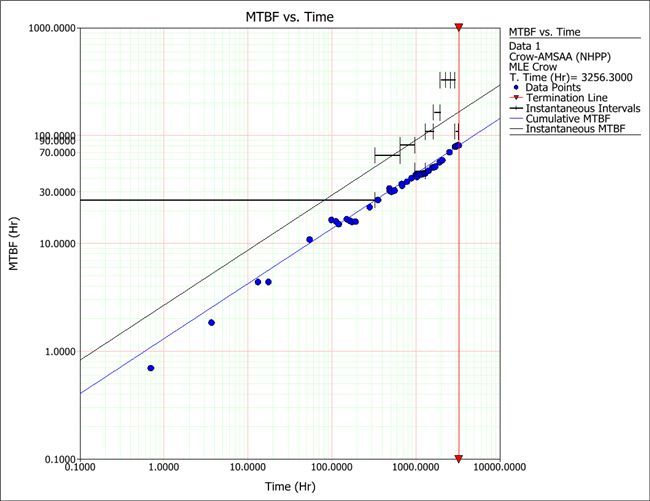Viewport: 650px width, 501px height.
Task: Select the lowest data point on the plot
Action: [x=151, y=368]
